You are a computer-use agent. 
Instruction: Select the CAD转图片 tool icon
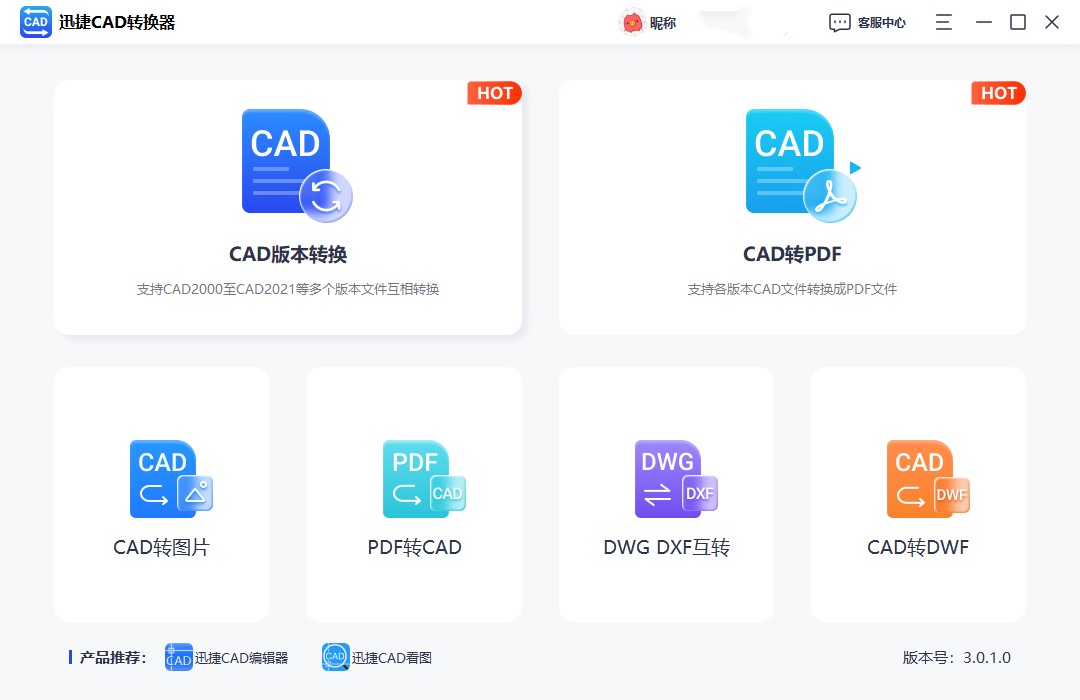[171, 479]
